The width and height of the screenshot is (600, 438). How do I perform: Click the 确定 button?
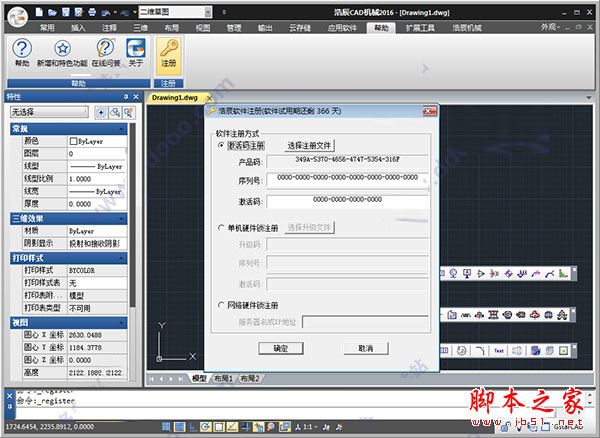[281, 348]
